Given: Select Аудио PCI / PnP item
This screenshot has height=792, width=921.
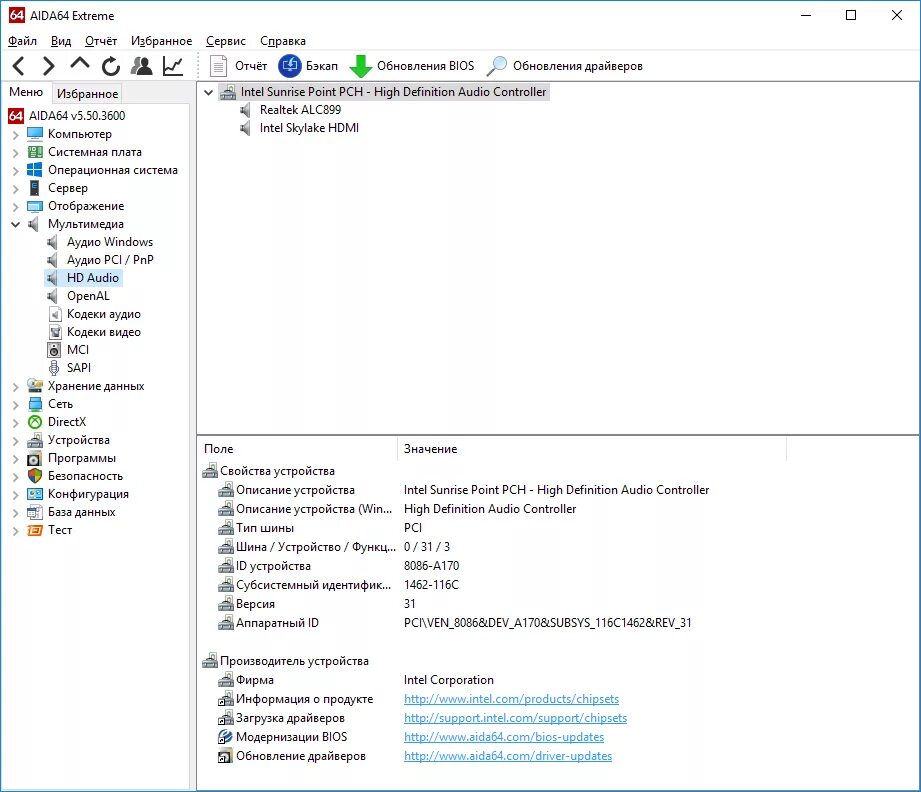Looking at the screenshot, I should pyautogui.click(x=110, y=260).
